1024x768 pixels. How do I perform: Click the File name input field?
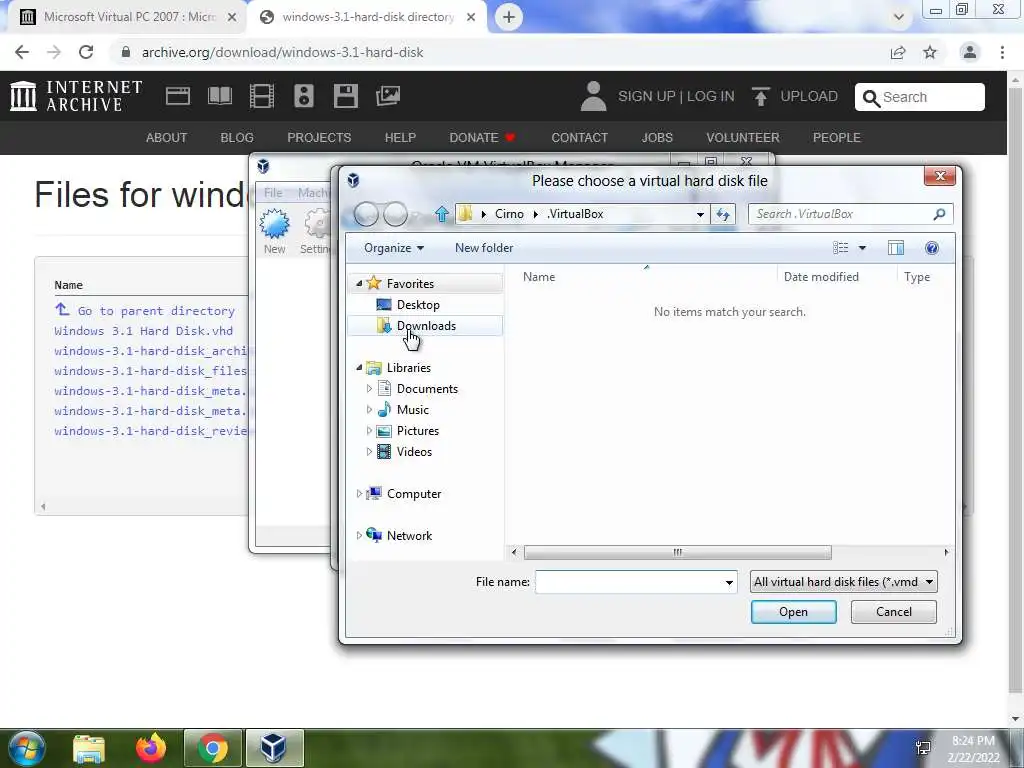tap(629, 582)
